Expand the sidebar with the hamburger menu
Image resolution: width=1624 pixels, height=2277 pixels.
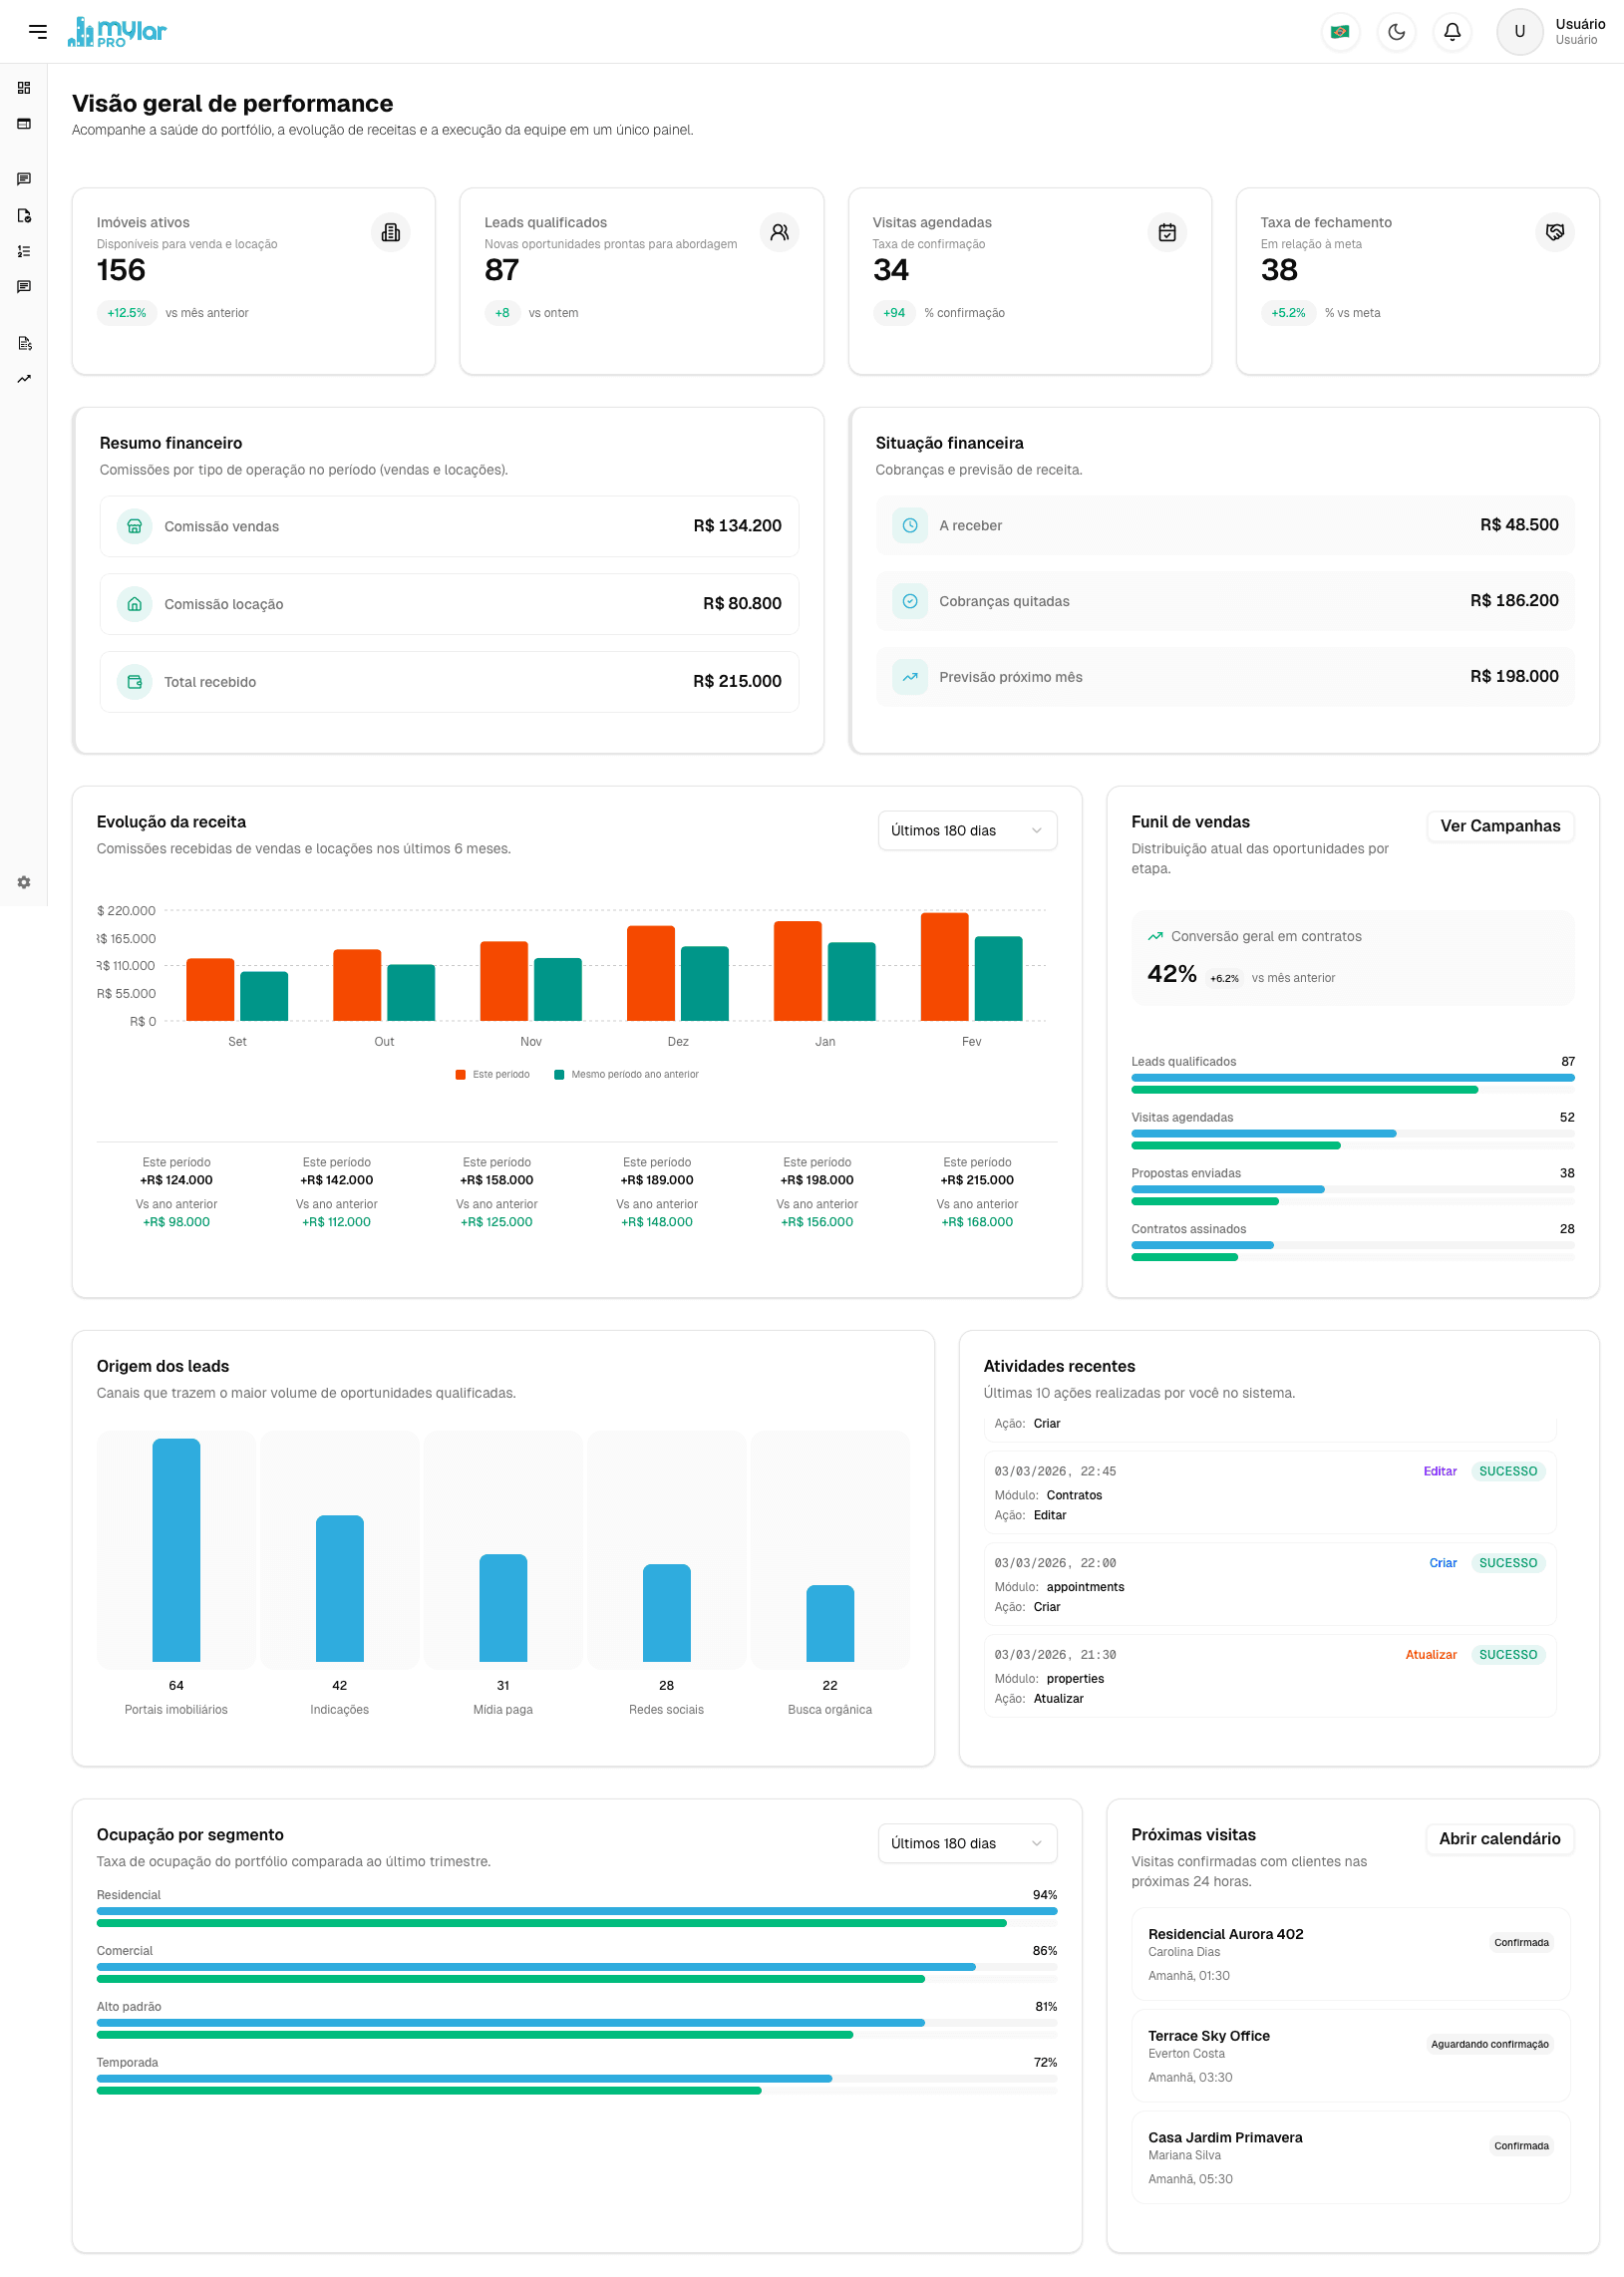pos(39,31)
